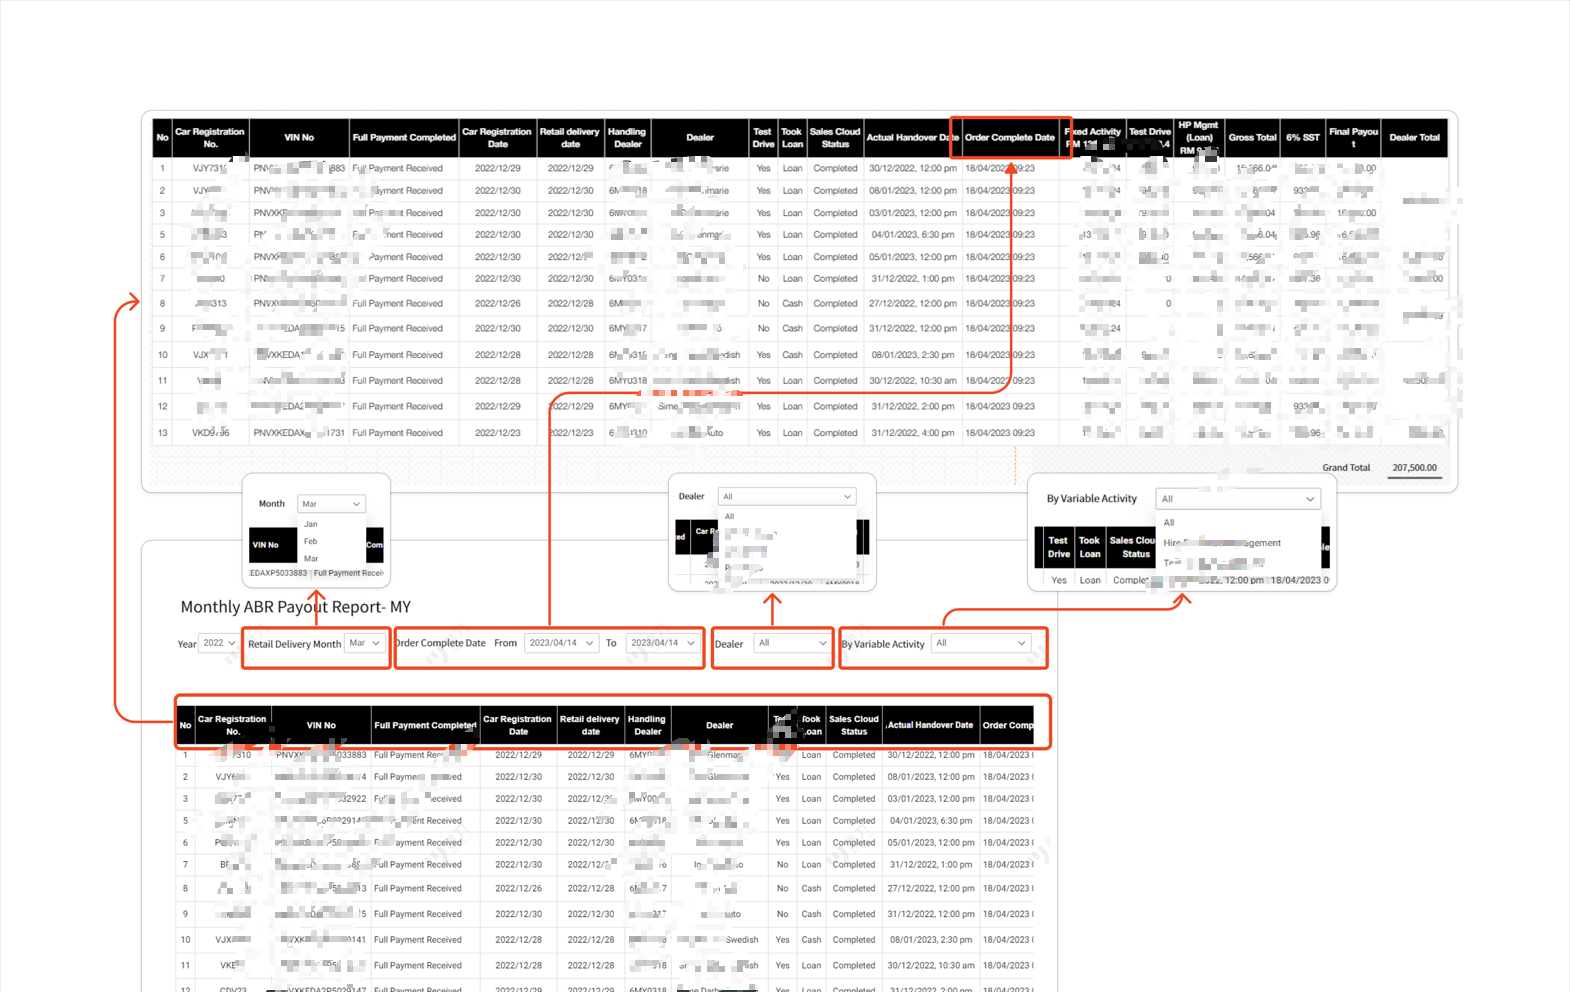Click Sales Cloud Status header in bottom table
The width and height of the screenshot is (1570, 992).
click(x=854, y=725)
